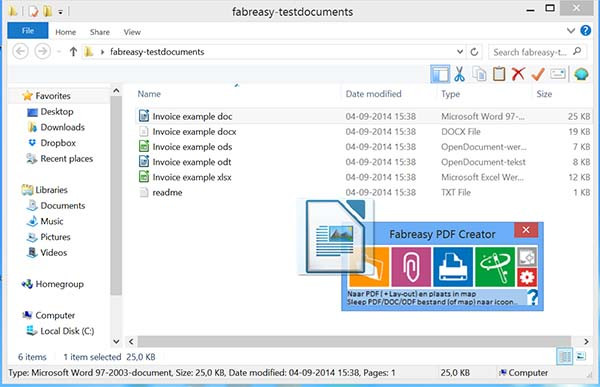This screenshot has width=600, height=387.
Task: Open Fabreasy help question mark
Action: pos(532,297)
